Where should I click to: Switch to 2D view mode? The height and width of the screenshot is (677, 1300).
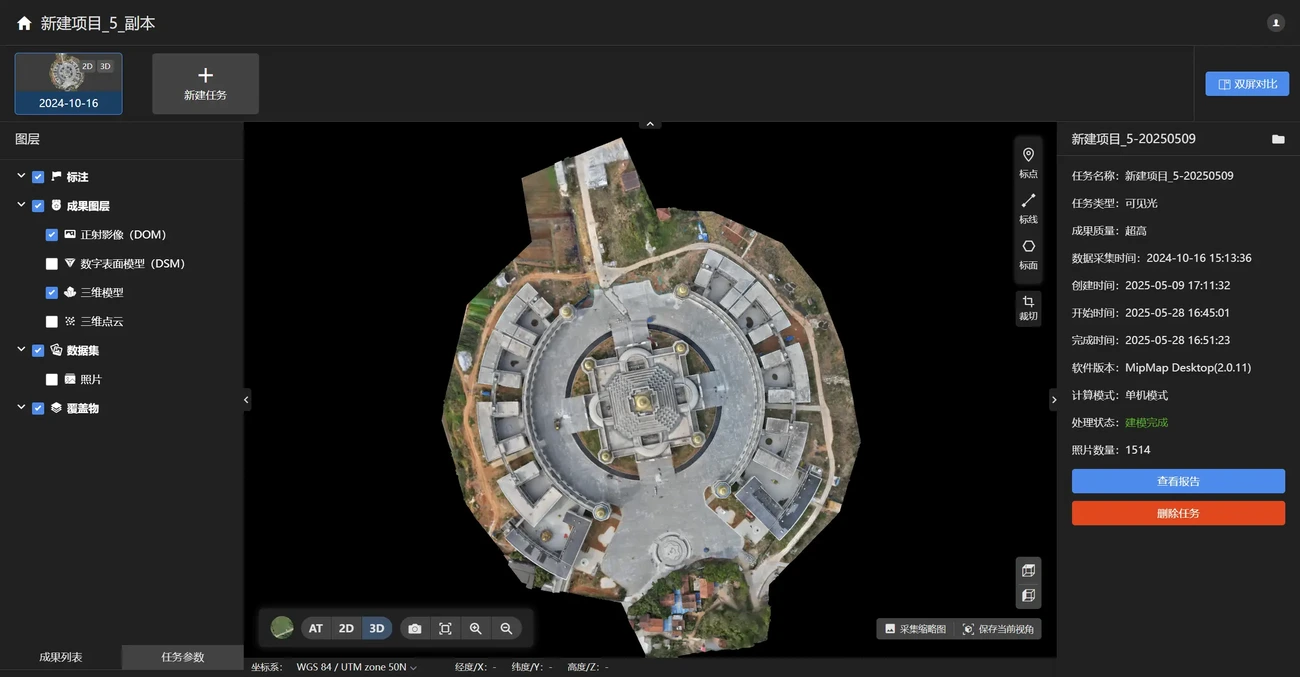[x=346, y=628]
